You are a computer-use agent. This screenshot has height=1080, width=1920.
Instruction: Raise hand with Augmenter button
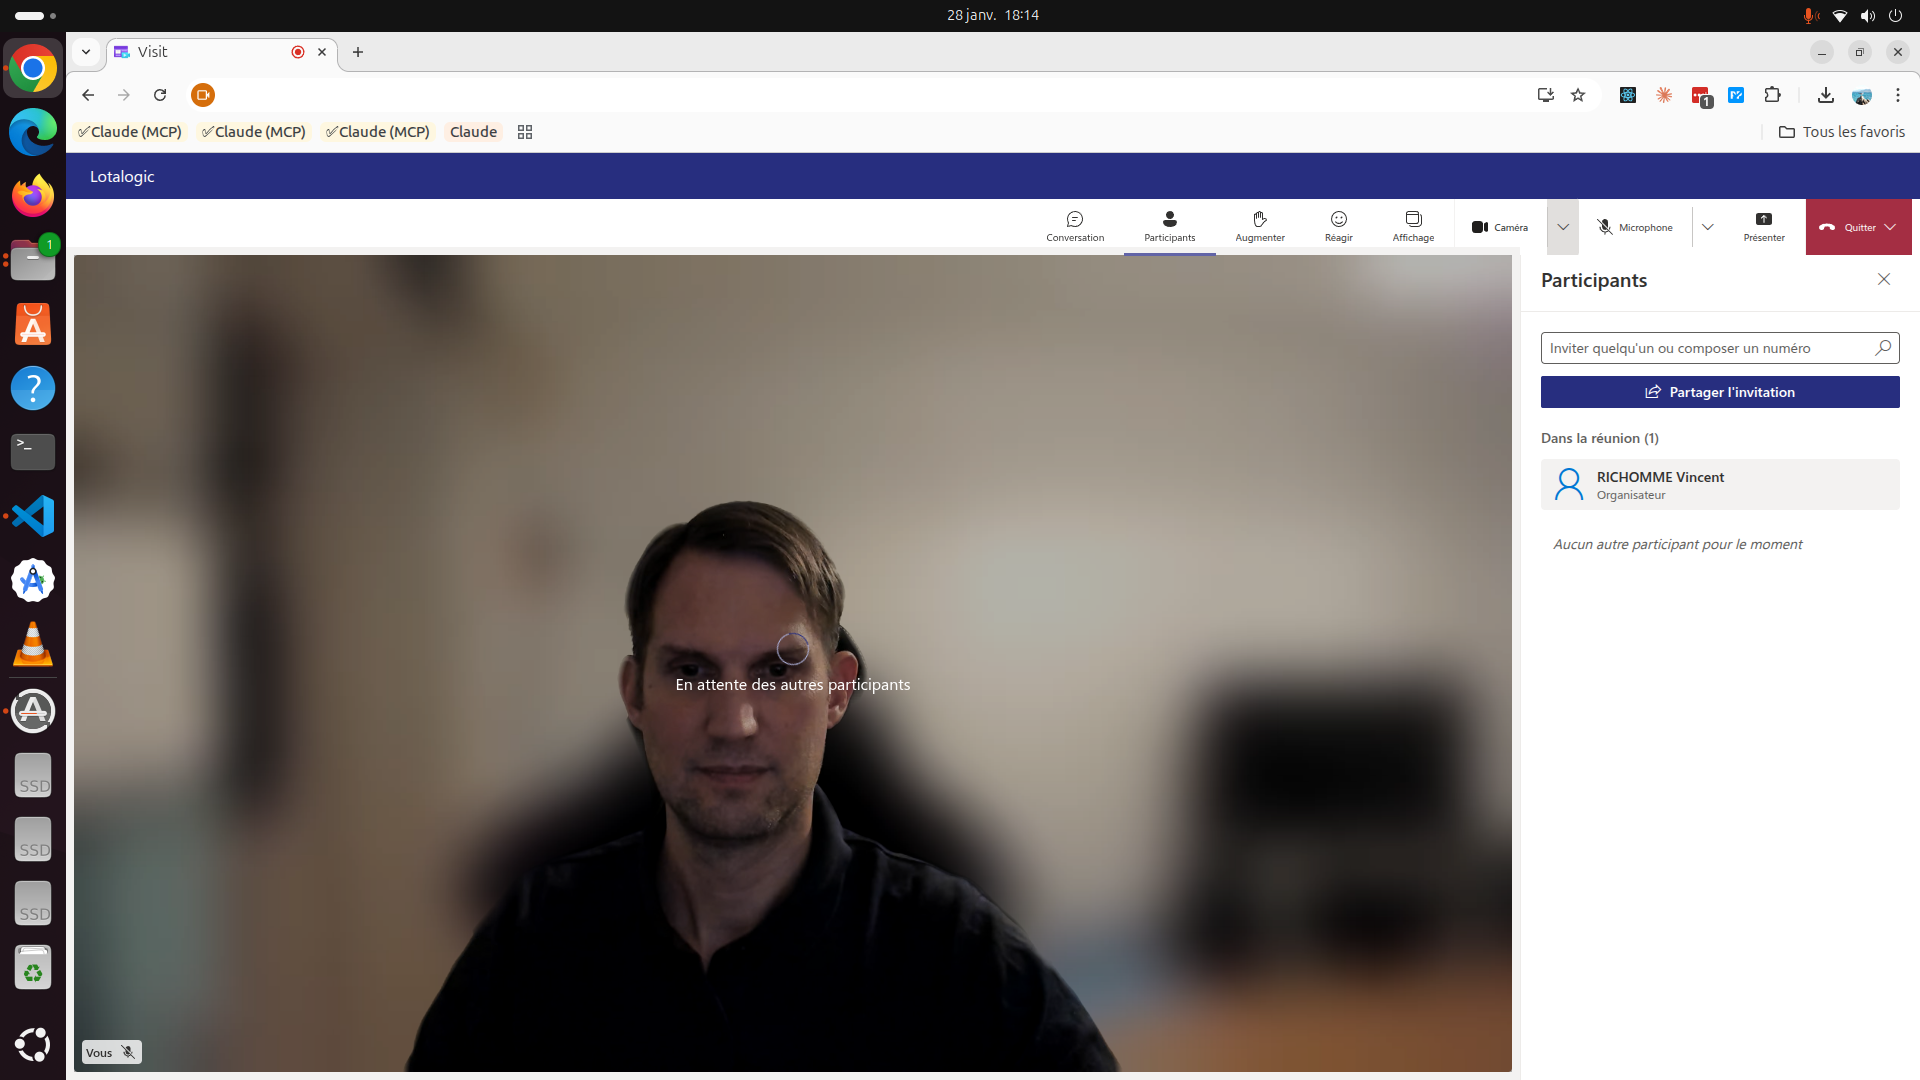pos(1260,227)
